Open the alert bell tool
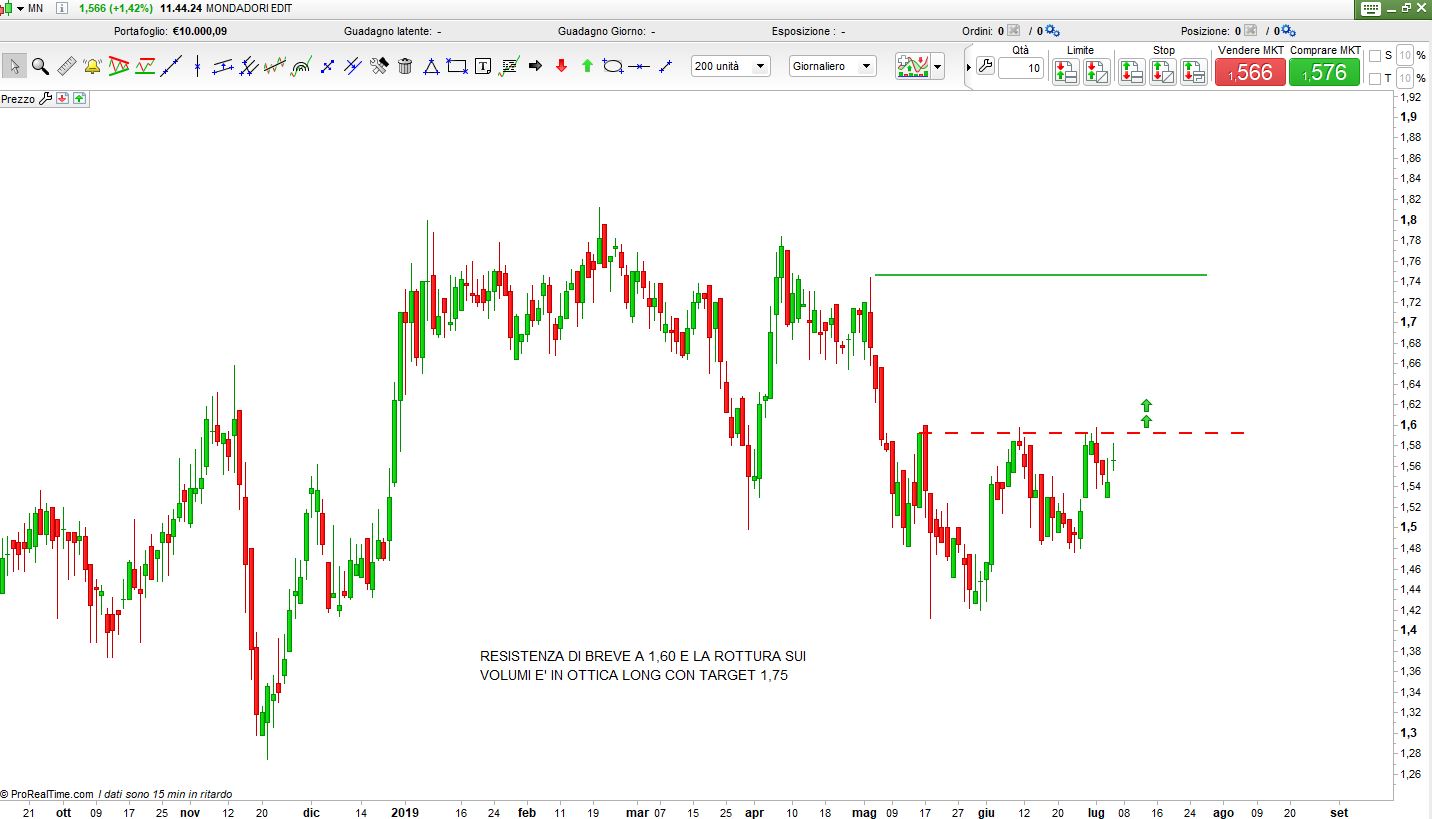1432x819 pixels. [92, 67]
